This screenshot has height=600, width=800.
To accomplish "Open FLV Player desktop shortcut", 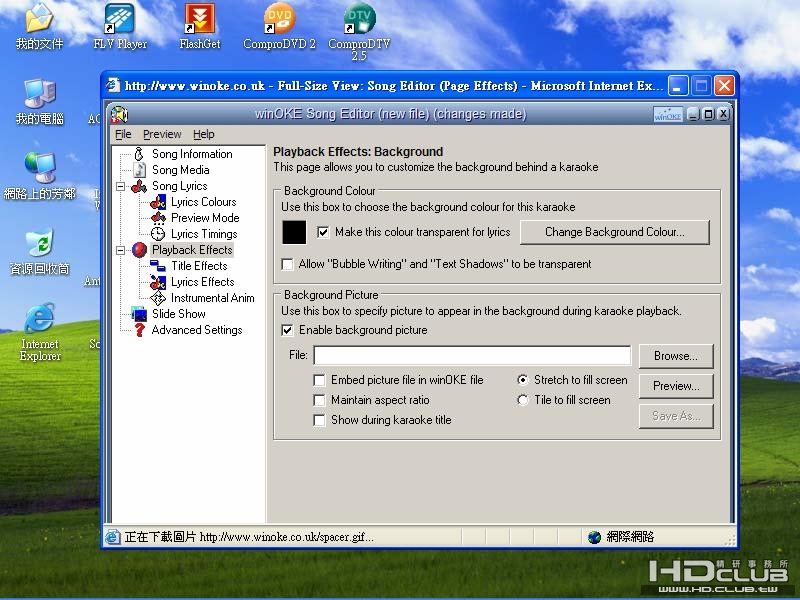I will (120, 27).
